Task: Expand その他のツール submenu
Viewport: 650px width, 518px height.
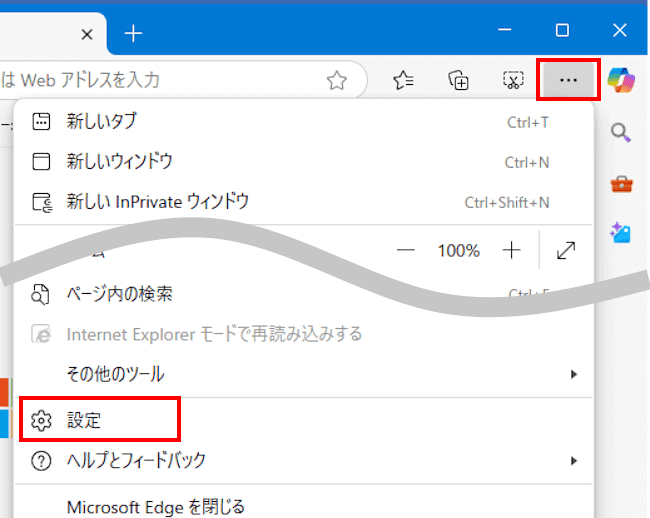Action: [x=303, y=374]
